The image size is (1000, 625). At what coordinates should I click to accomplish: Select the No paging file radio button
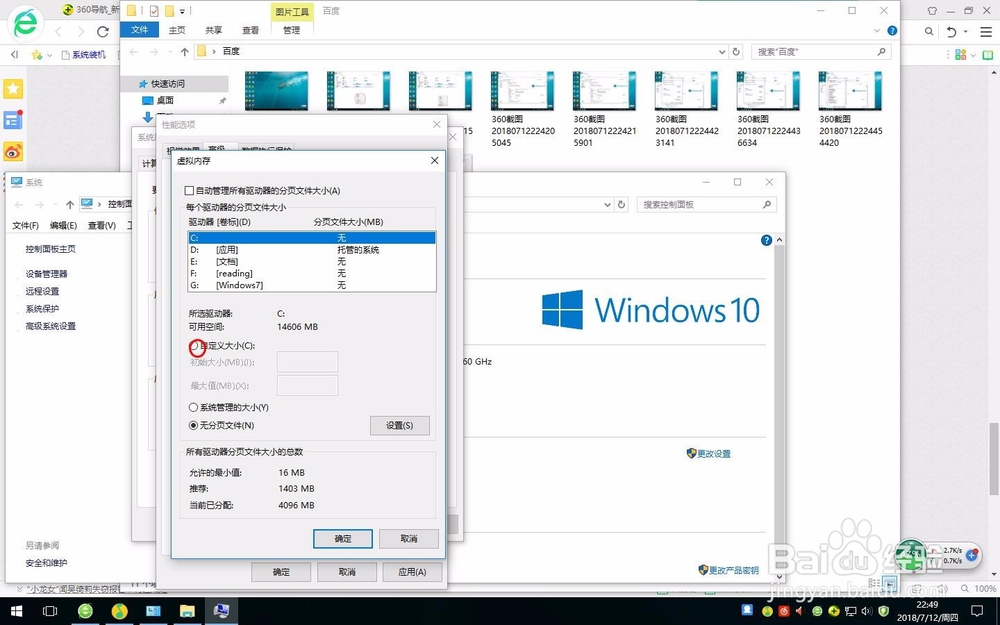click(x=193, y=425)
